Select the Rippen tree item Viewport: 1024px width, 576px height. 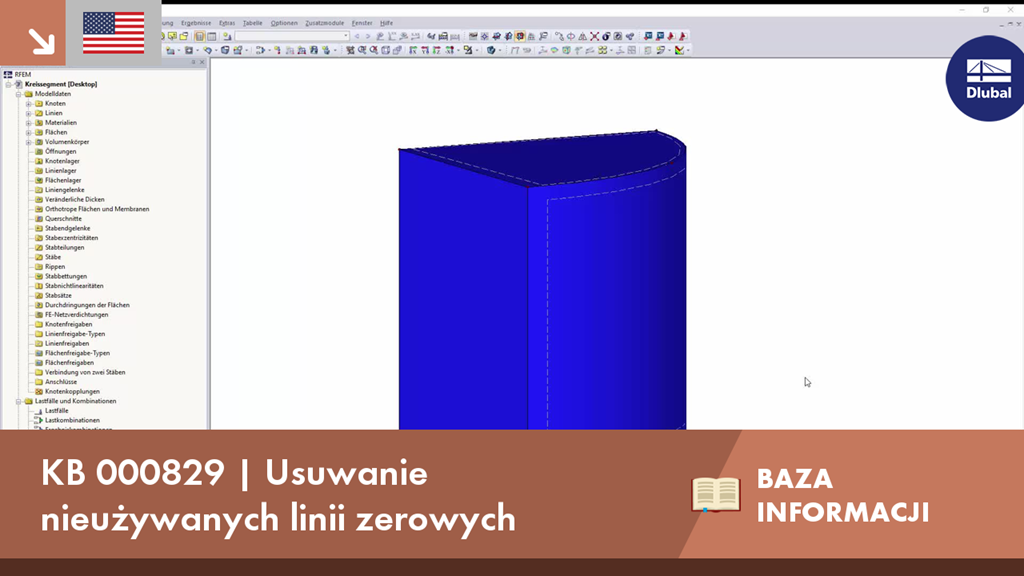[x=55, y=266]
